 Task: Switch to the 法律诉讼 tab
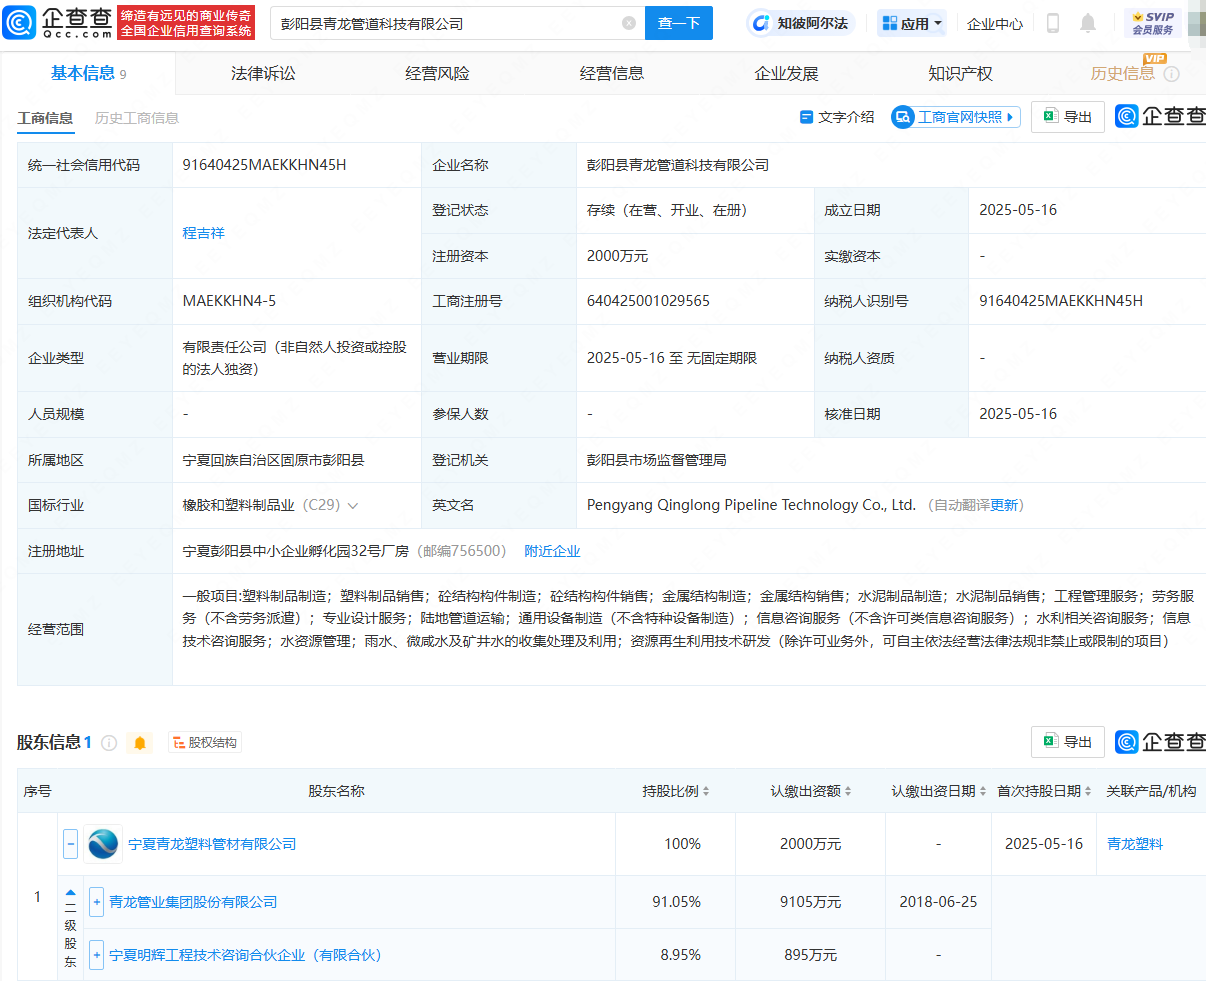263,74
